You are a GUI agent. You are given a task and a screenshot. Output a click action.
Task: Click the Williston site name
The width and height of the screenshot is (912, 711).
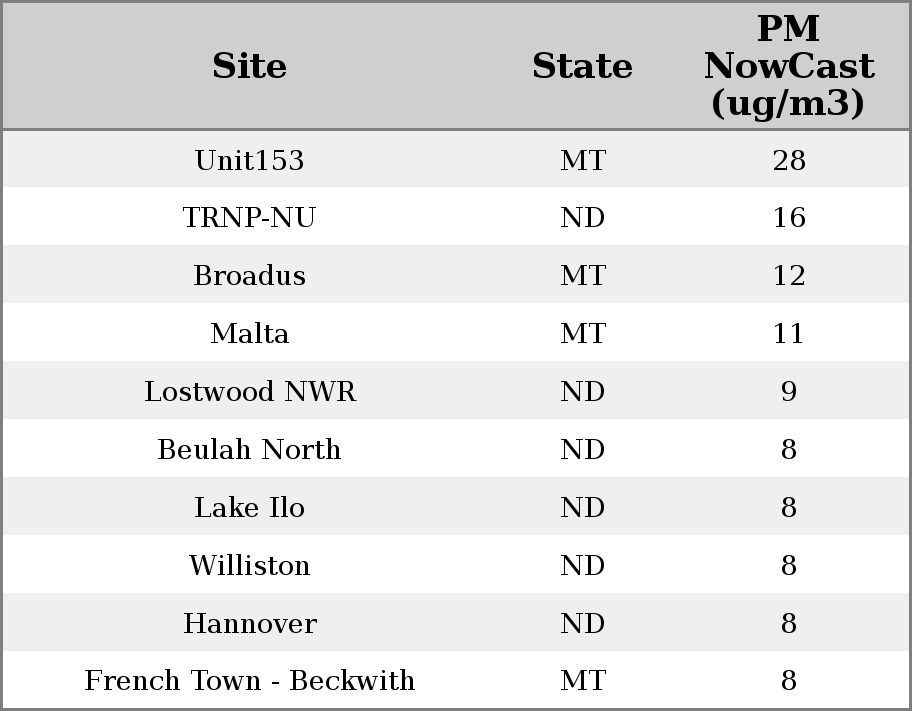249,566
